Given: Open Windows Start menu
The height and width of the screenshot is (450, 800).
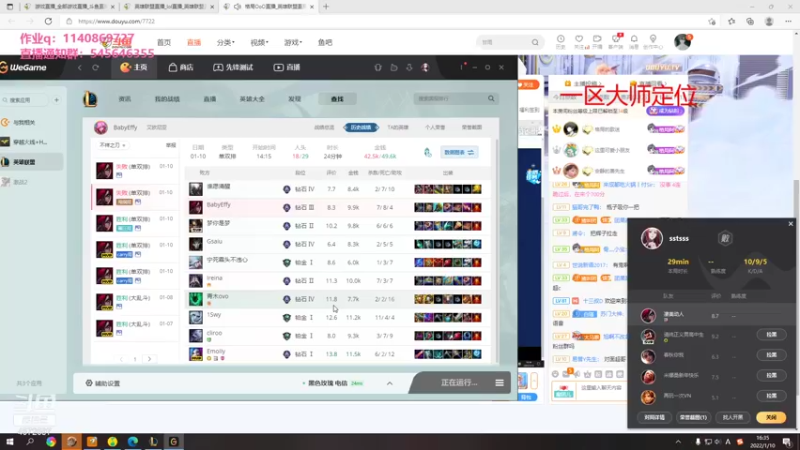Looking at the screenshot, I should point(10,441).
